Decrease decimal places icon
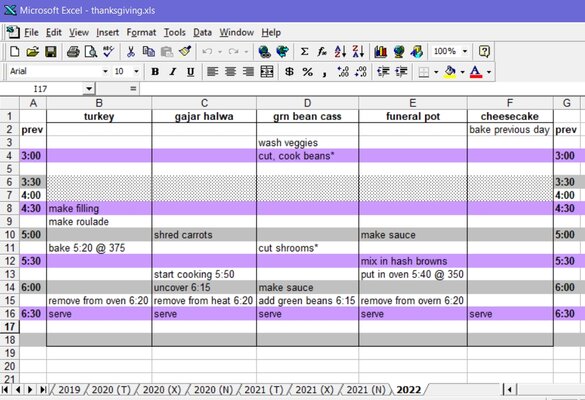The height and width of the screenshot is (400, 585). (361, 72)
